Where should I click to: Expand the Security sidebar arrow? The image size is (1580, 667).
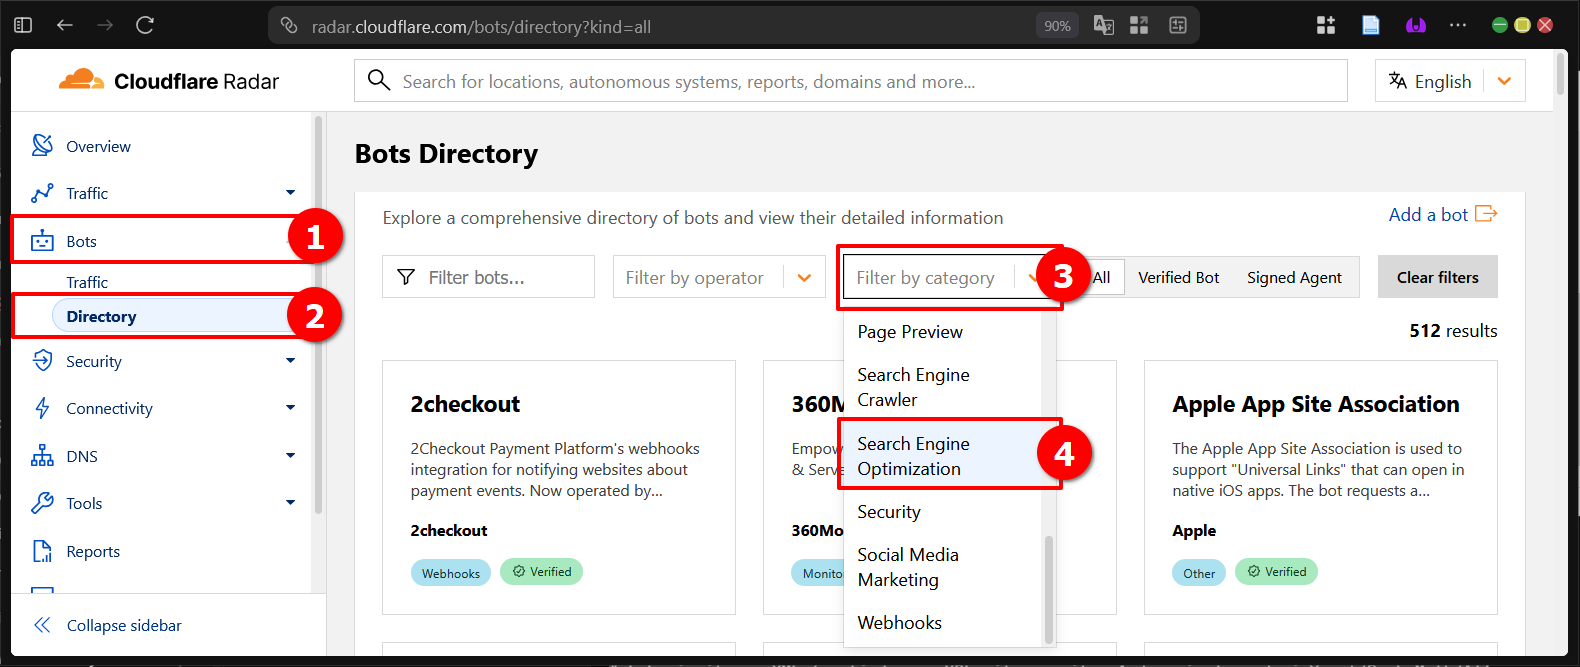[x=290, y=361]
